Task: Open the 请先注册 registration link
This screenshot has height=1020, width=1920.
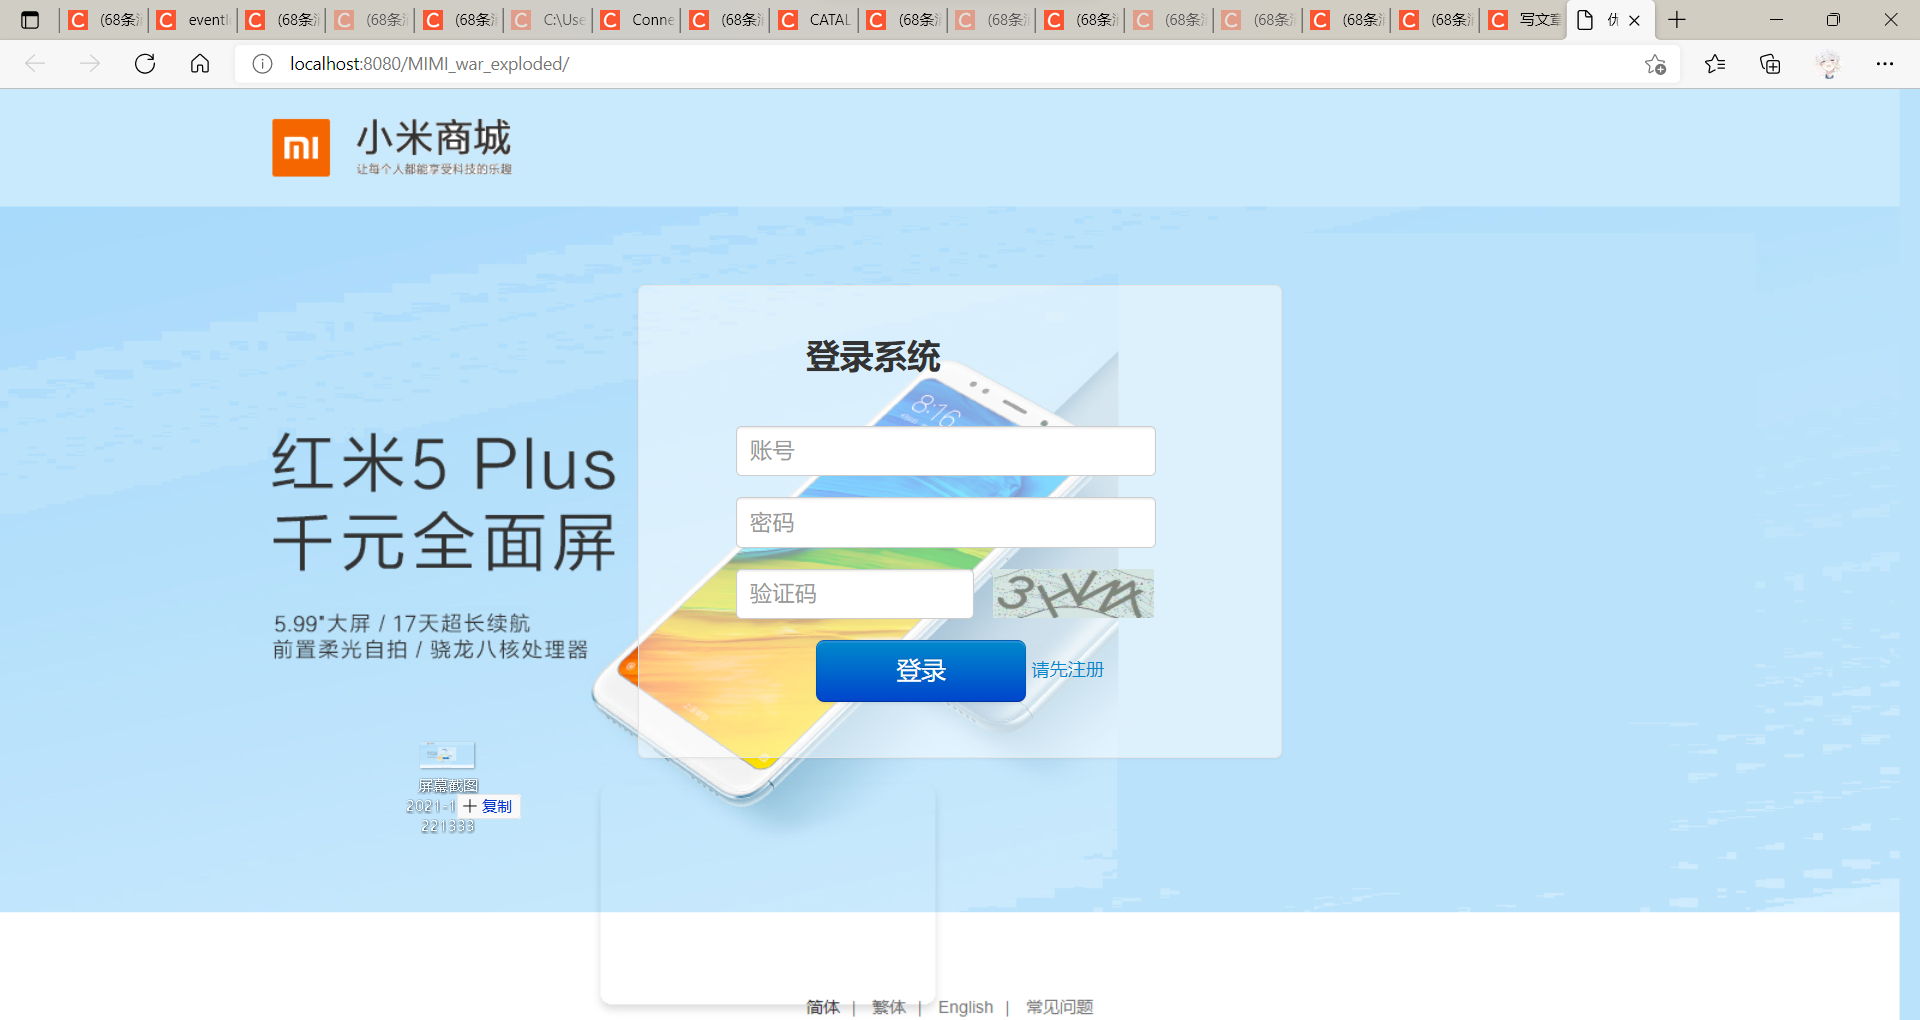Action: click(x=1067, y=670)
